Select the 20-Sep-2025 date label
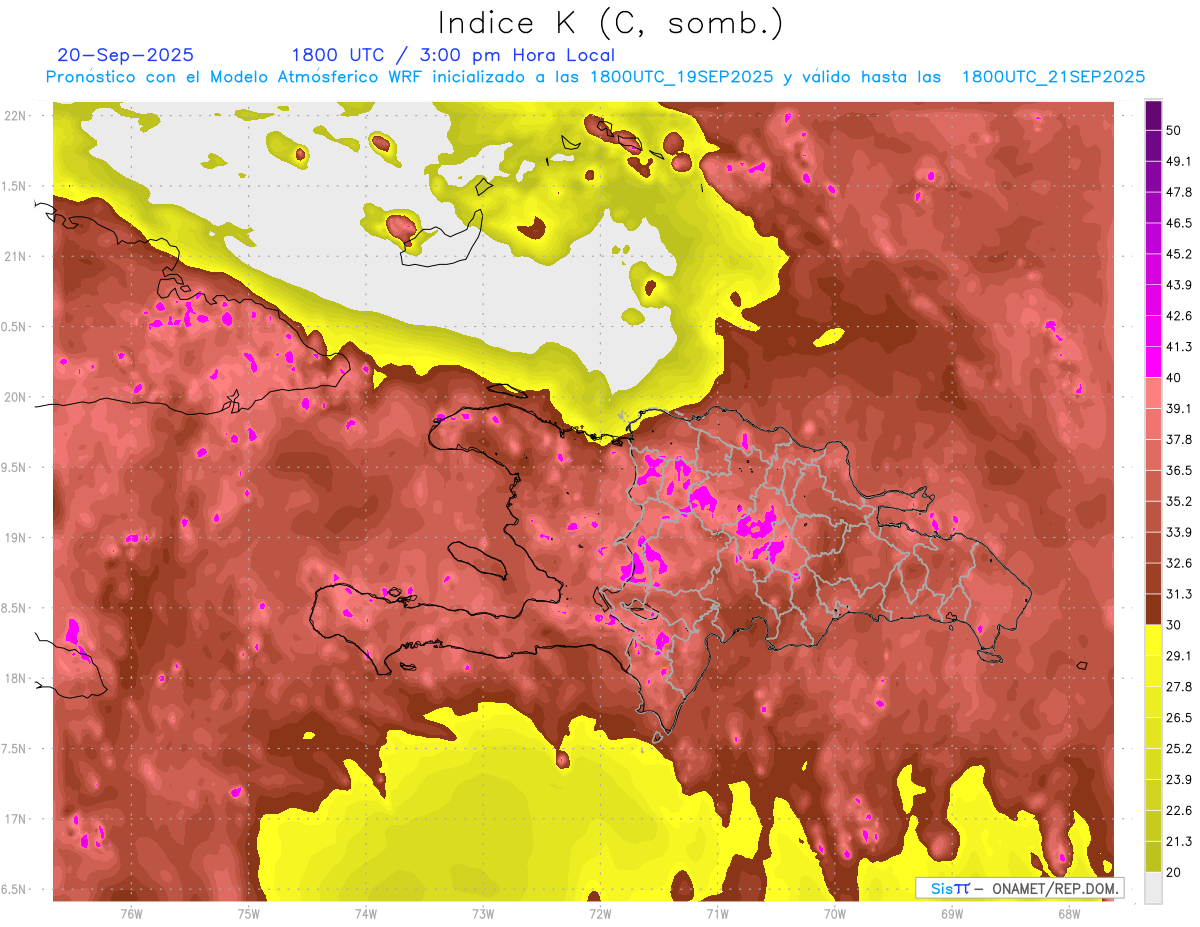This screenshot has height=927, width=1200. click(x=126, y=55)
